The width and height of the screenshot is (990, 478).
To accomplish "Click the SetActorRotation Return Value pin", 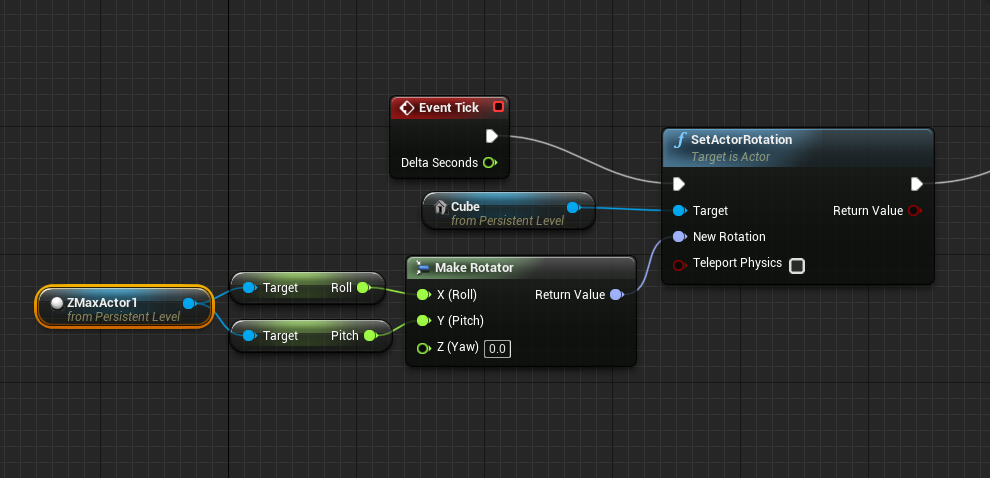I will (915, 211).
